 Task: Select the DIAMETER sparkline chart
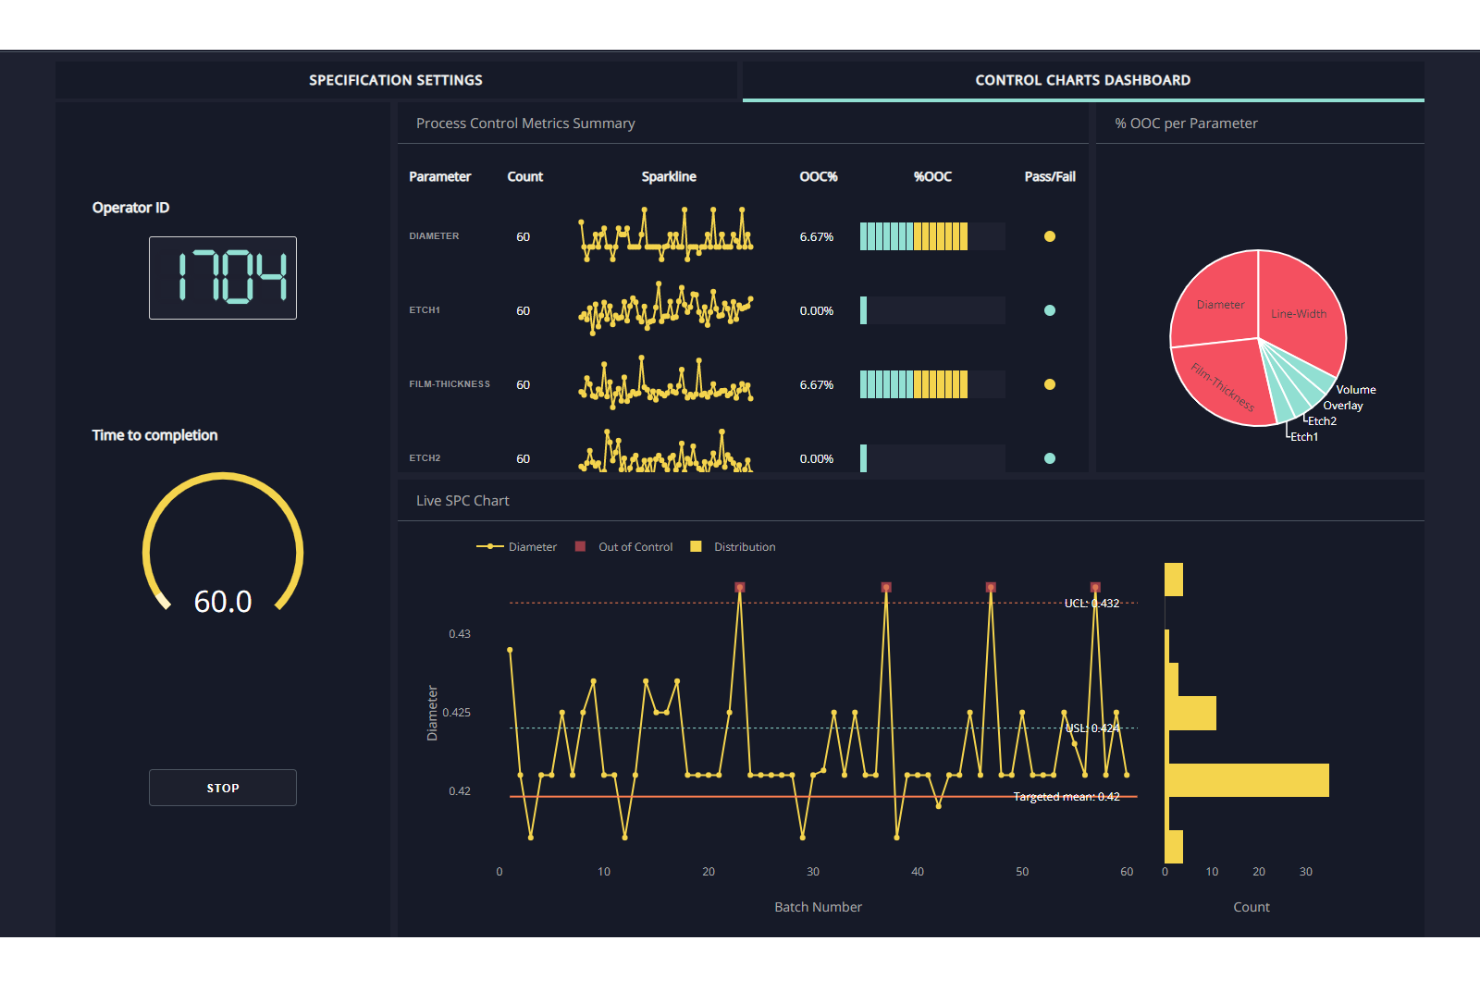tap(666, 232)
